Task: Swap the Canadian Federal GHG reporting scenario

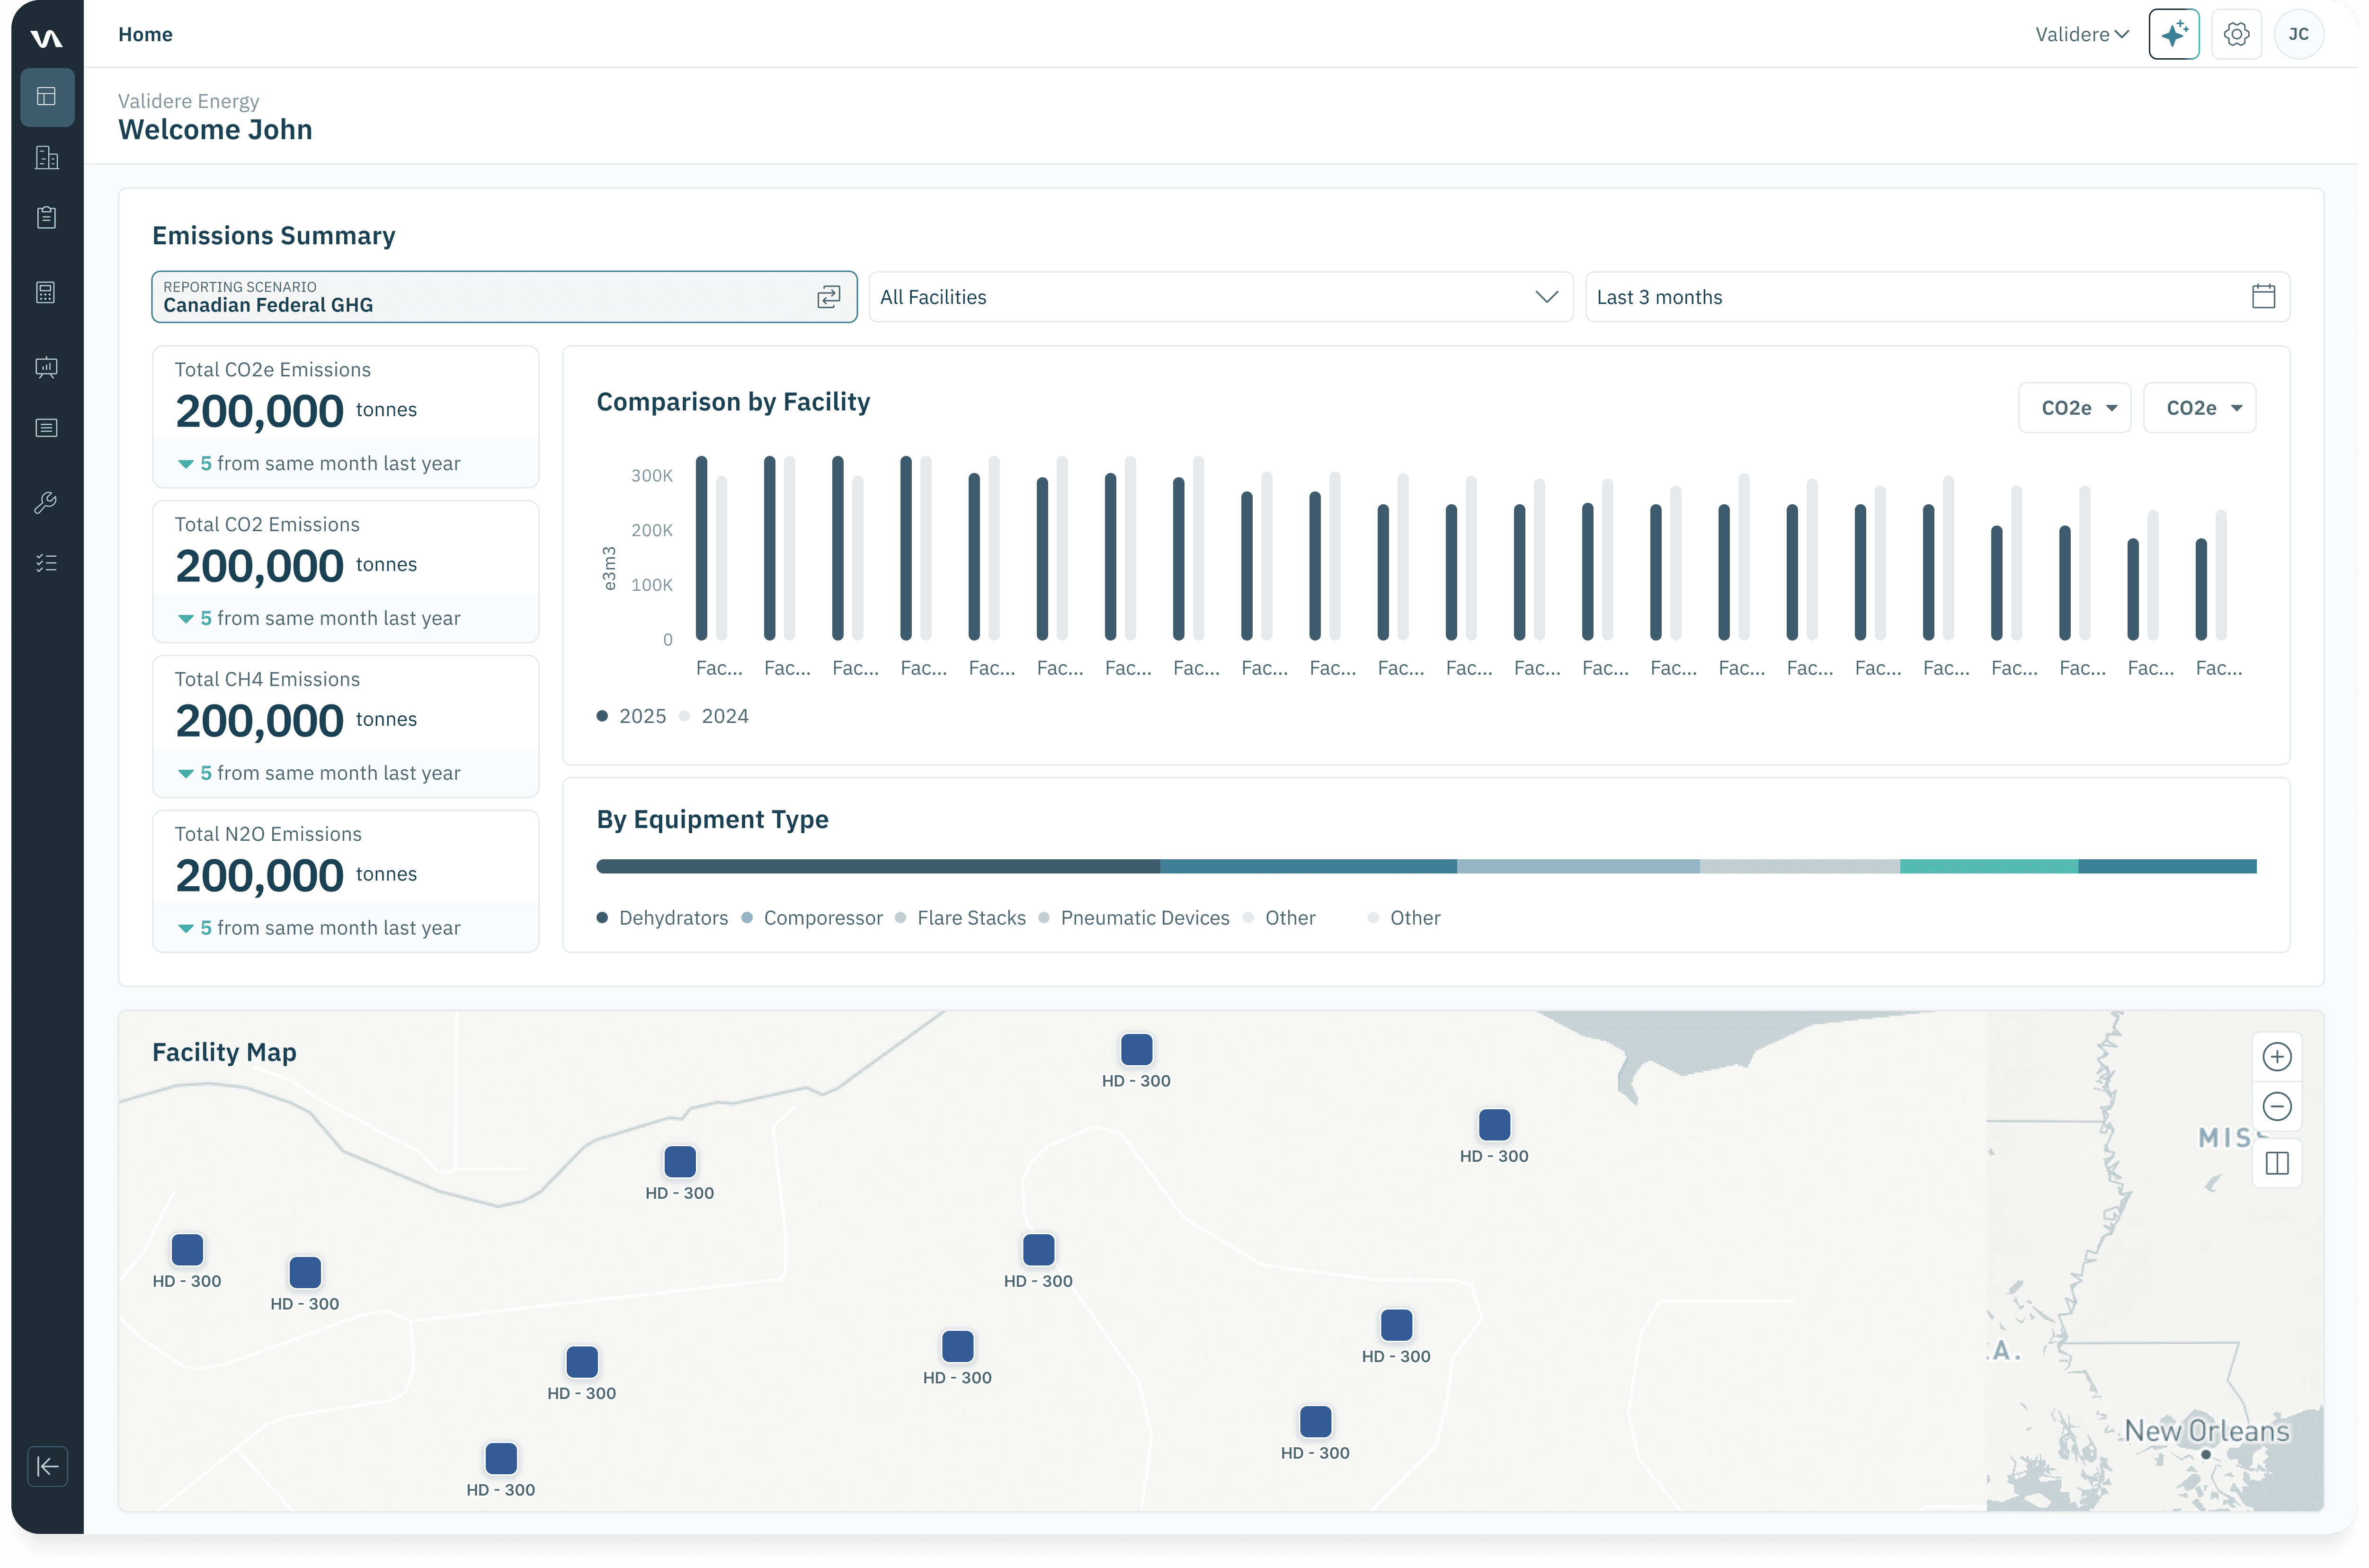Action: (x=828, y=297)
